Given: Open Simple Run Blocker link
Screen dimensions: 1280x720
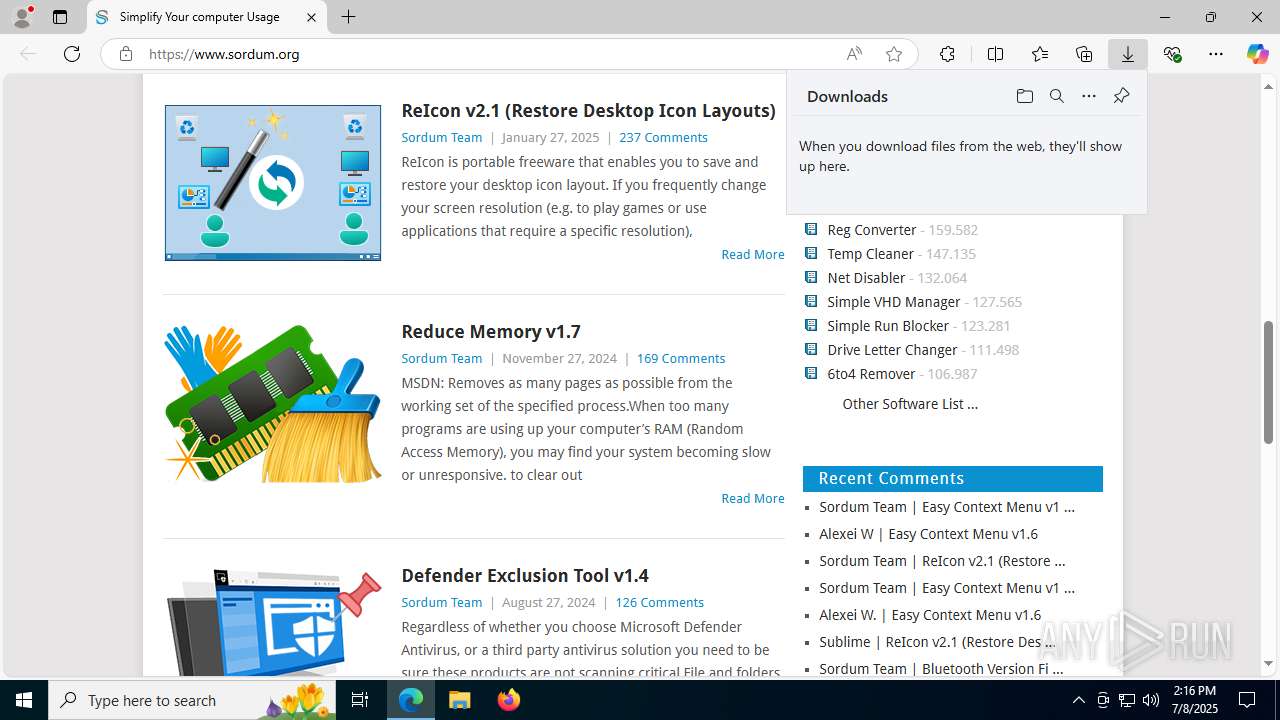Looking at the screenshot, I should 888,326.
